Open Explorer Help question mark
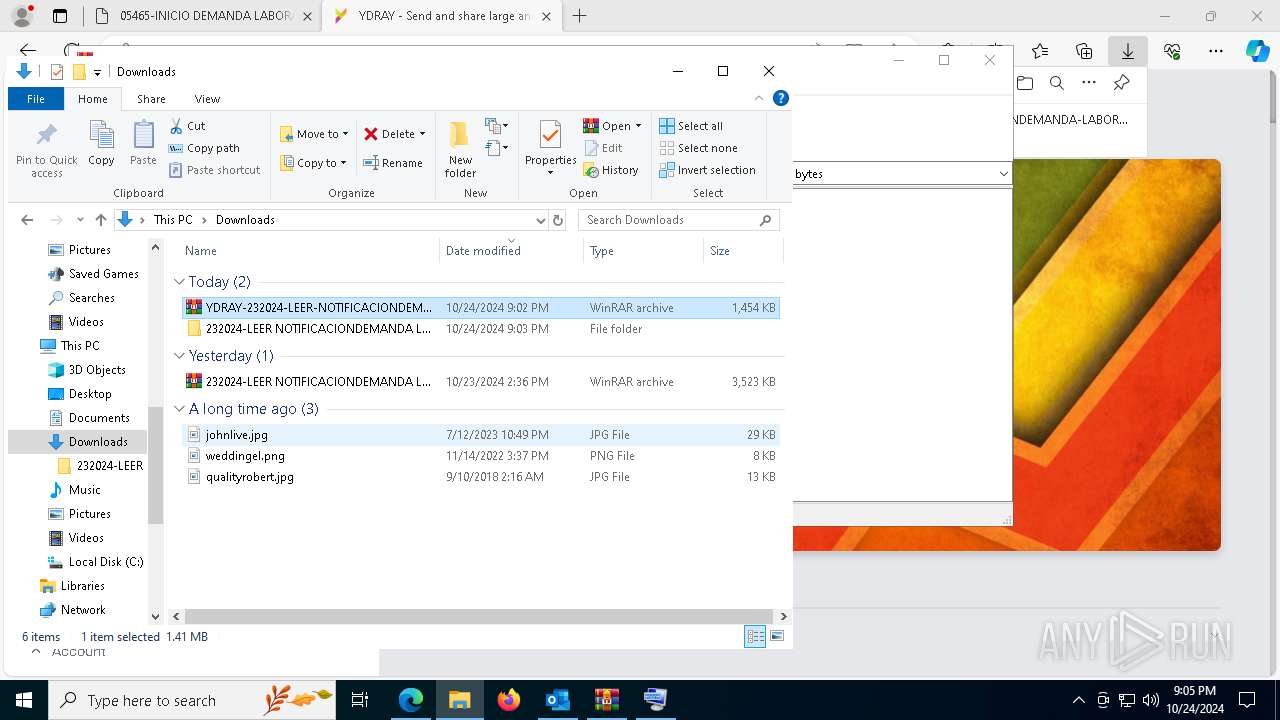 coord(781,98)
